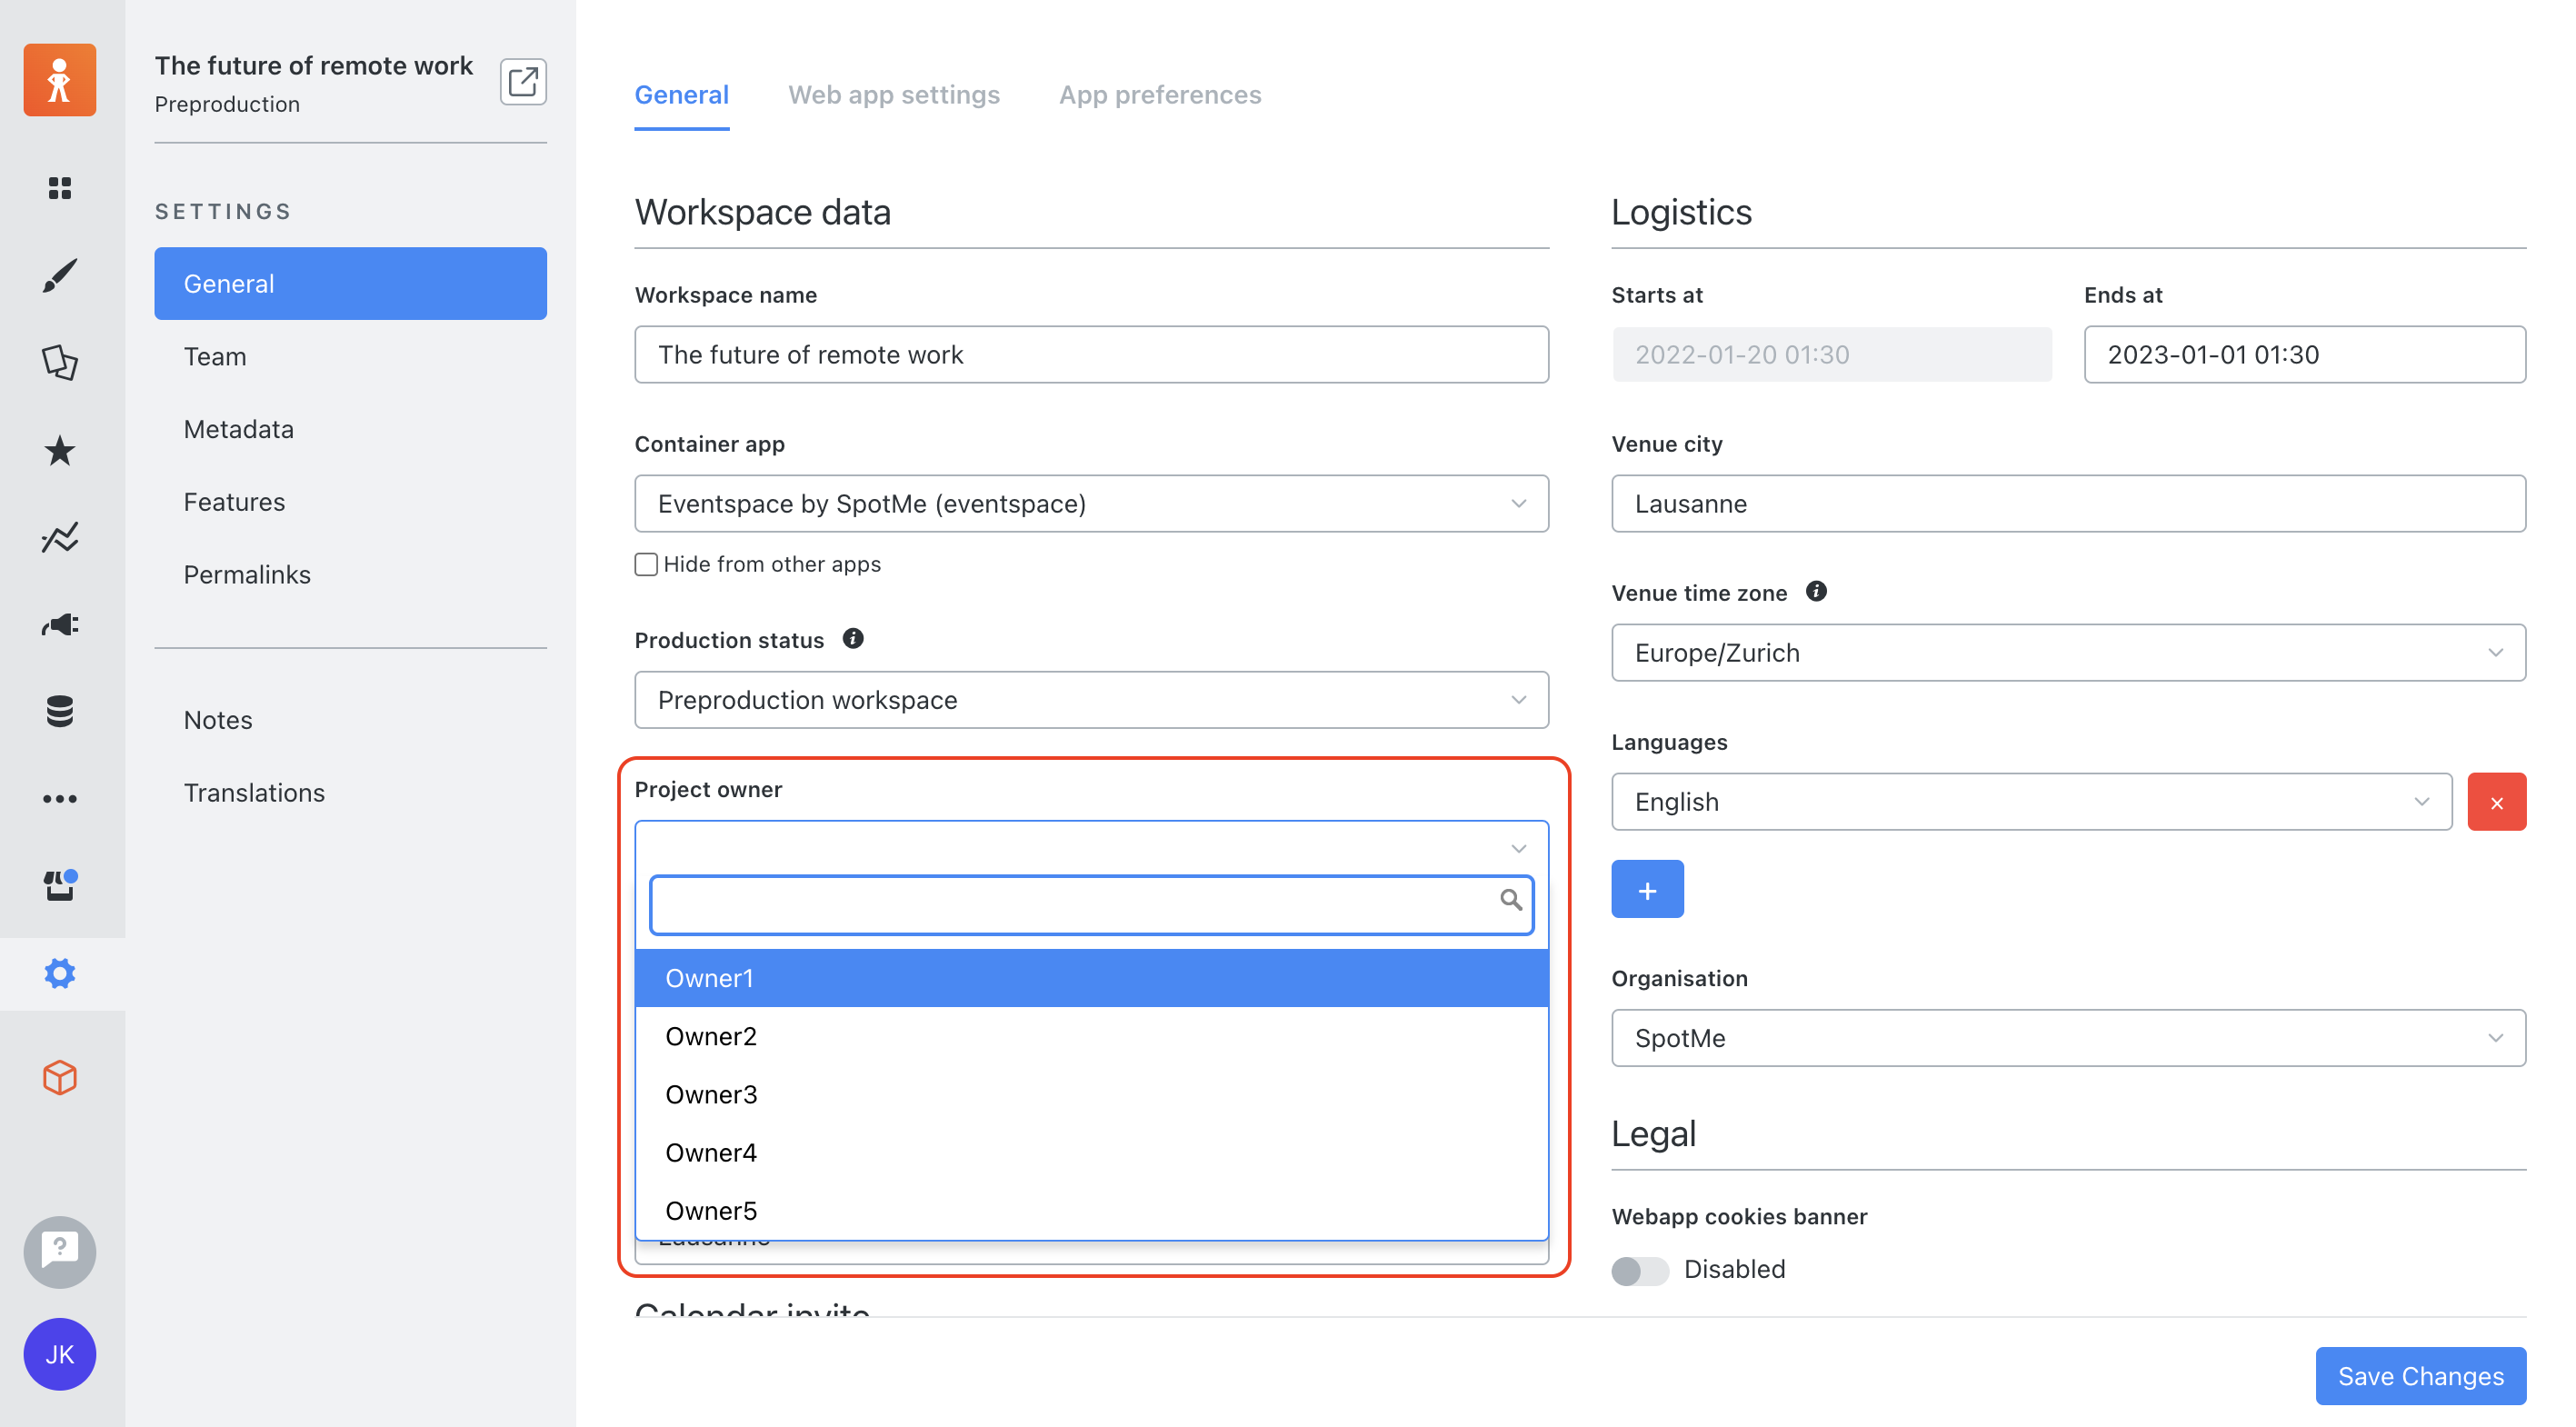Open the database icon in sidebar
Viewport: 2576px width, 1427px height.
click(60, 711)
